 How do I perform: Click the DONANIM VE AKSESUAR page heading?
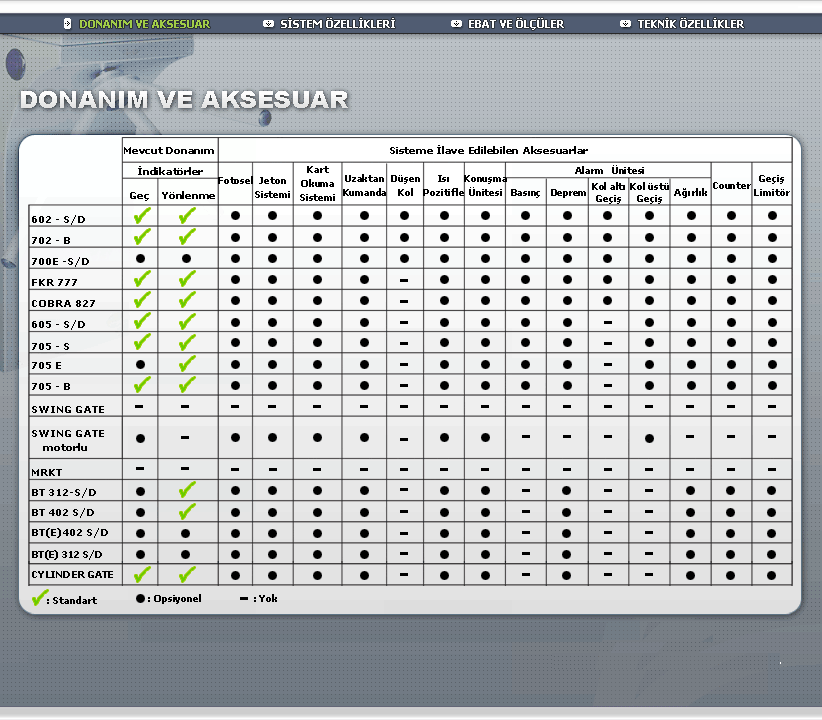[x=184, y=100]
